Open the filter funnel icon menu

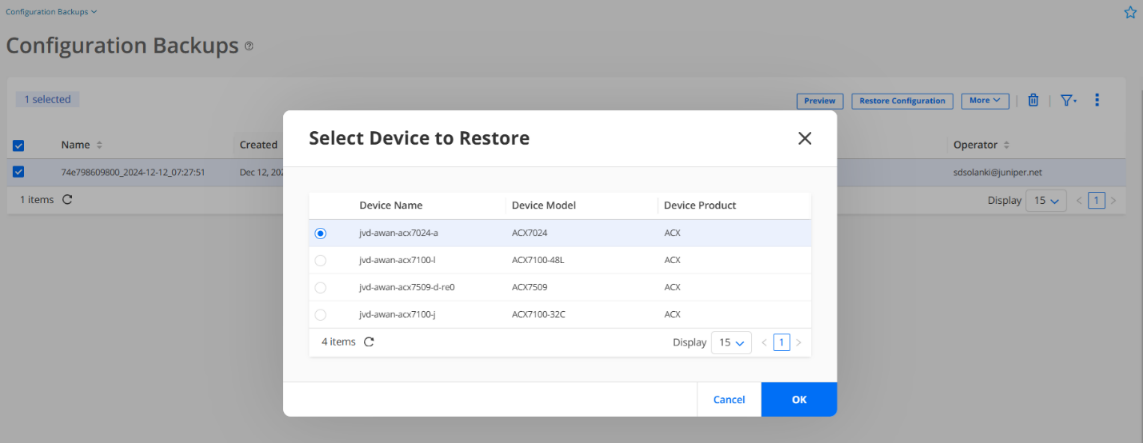pyautogui.click(x=1068, y=100)
